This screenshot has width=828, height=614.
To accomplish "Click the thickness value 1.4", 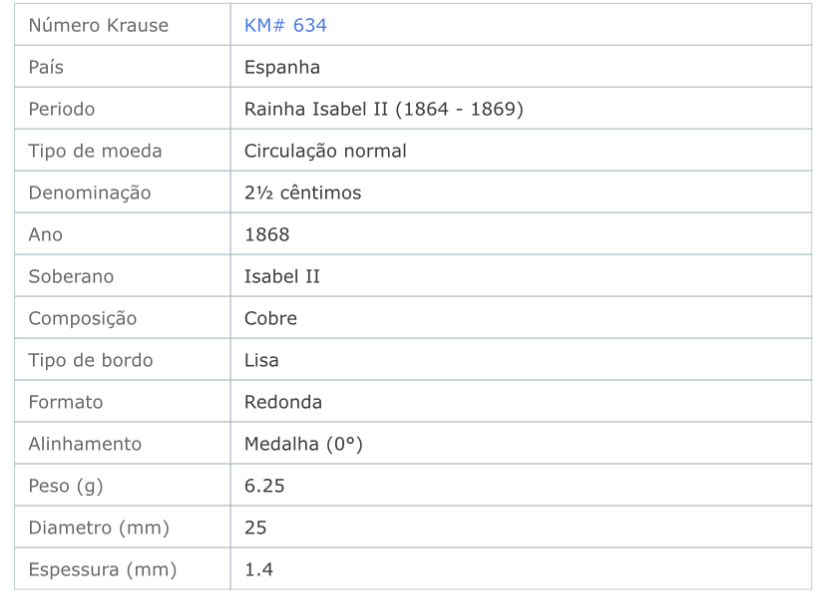I will pos(259,569).
